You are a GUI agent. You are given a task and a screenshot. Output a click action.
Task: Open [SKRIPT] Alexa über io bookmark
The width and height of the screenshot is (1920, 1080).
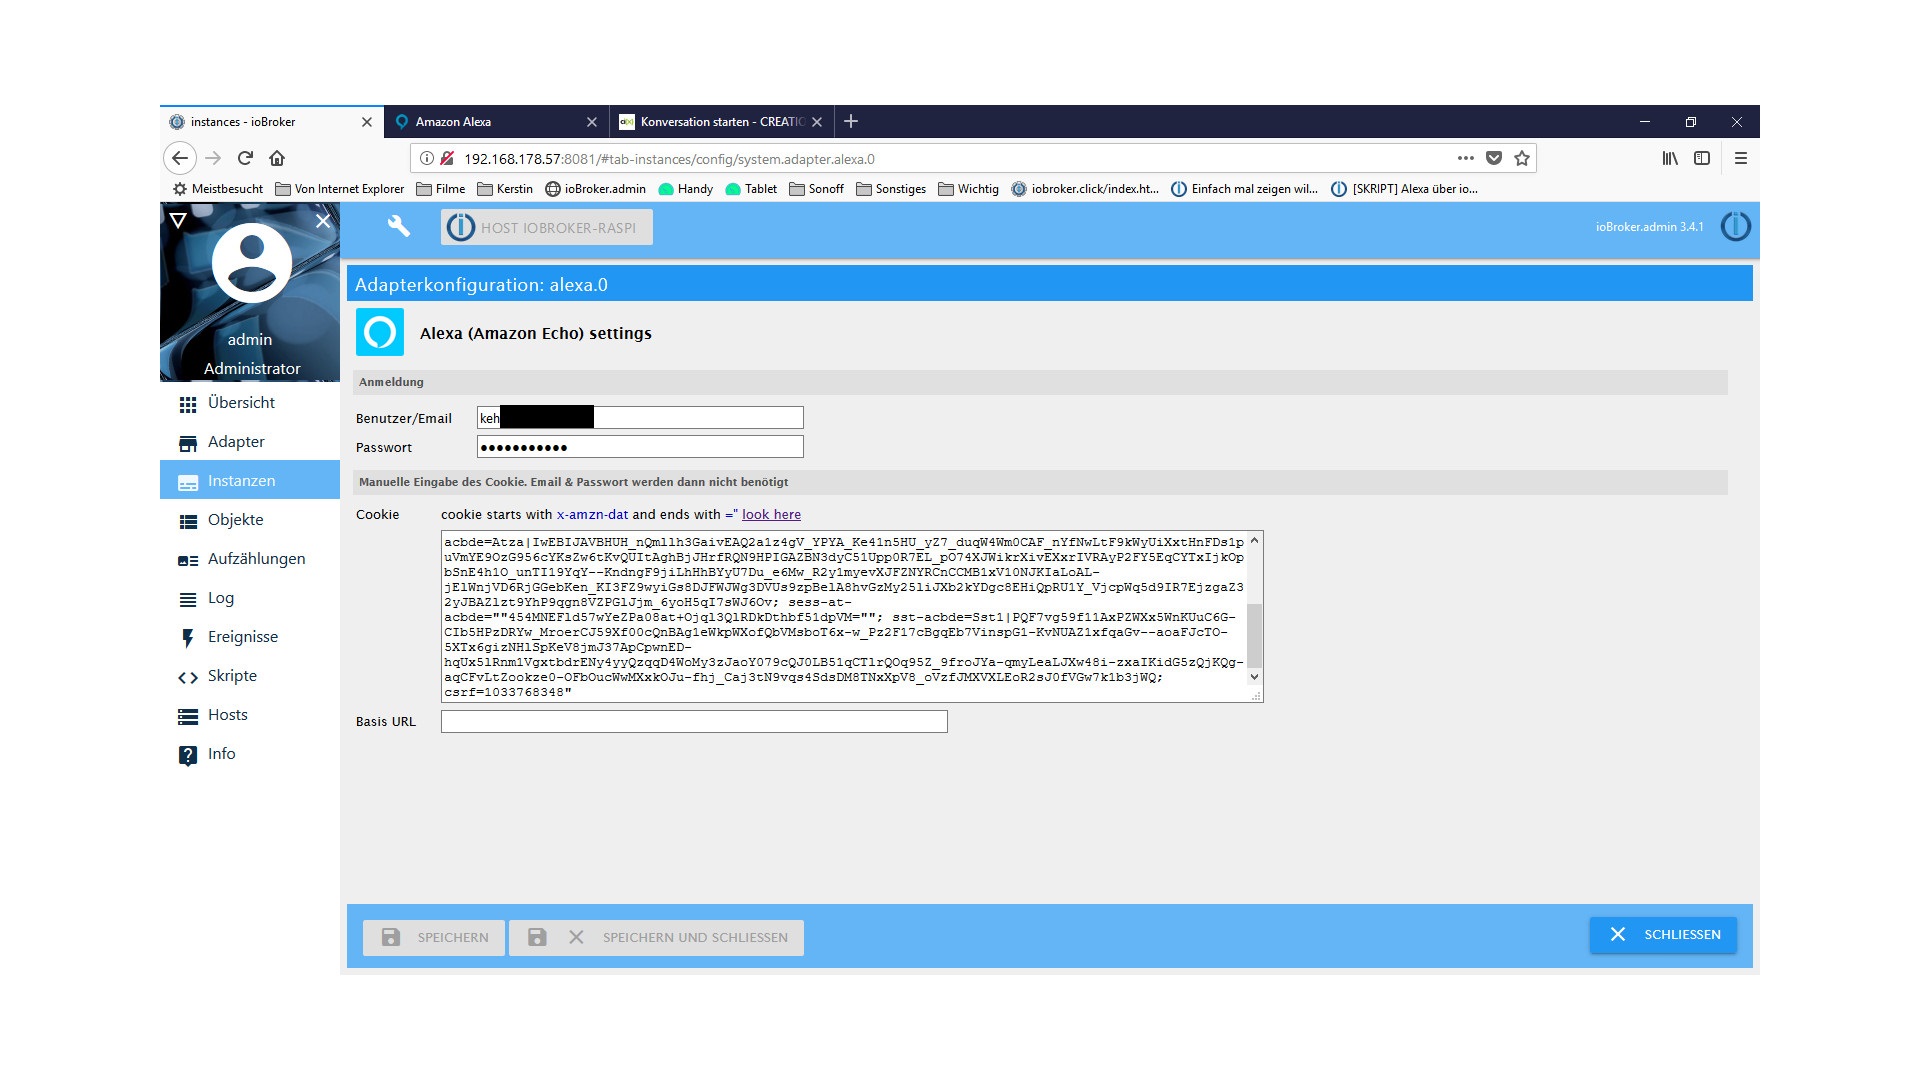click(1405, 189)
